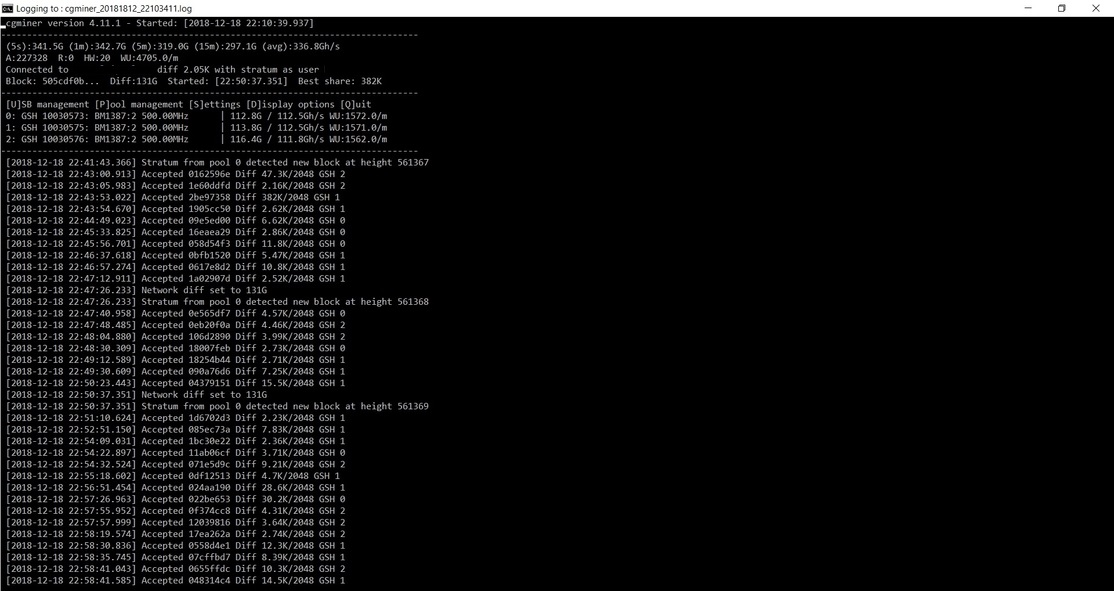The image size is (1114, 591).
Task: Click log line 'Accepted 16eaea29'
Action: coord(175,232)
